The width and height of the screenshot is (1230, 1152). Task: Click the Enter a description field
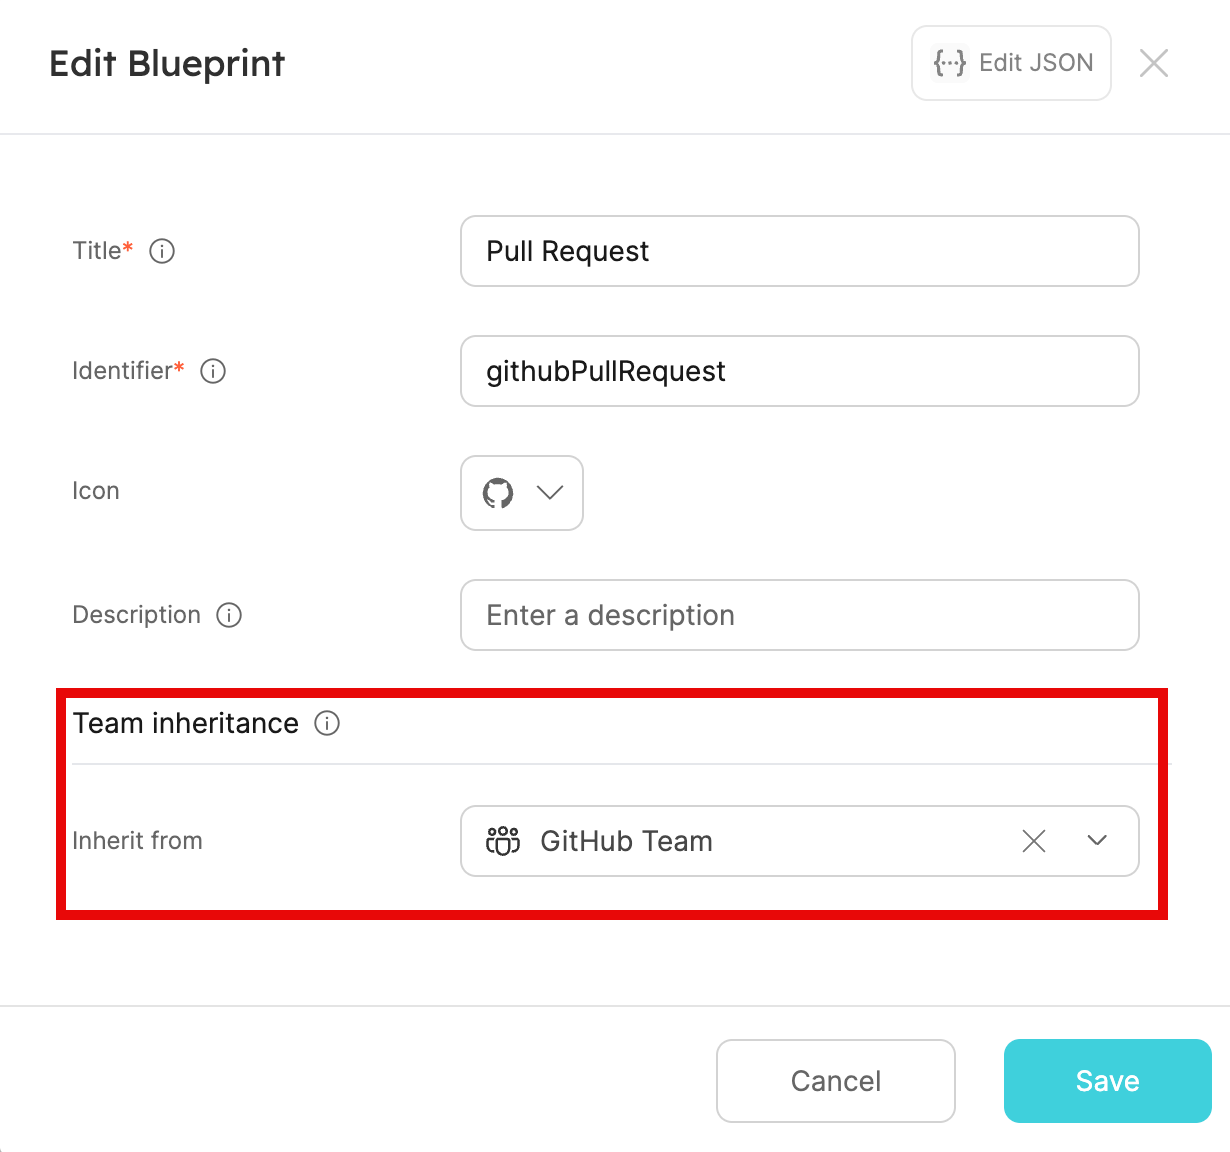800,615
